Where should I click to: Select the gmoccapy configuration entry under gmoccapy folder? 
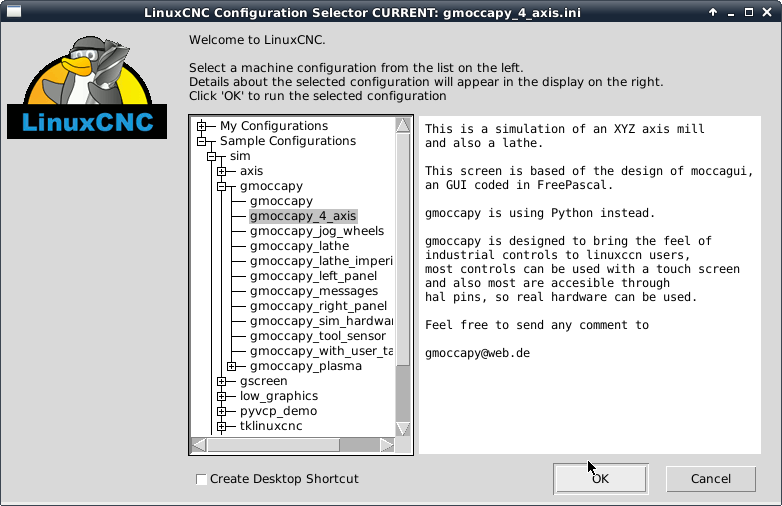281,201
